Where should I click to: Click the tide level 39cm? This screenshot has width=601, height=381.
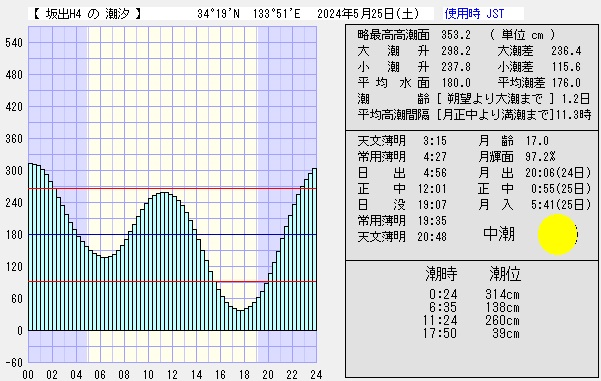pos(506,333)
